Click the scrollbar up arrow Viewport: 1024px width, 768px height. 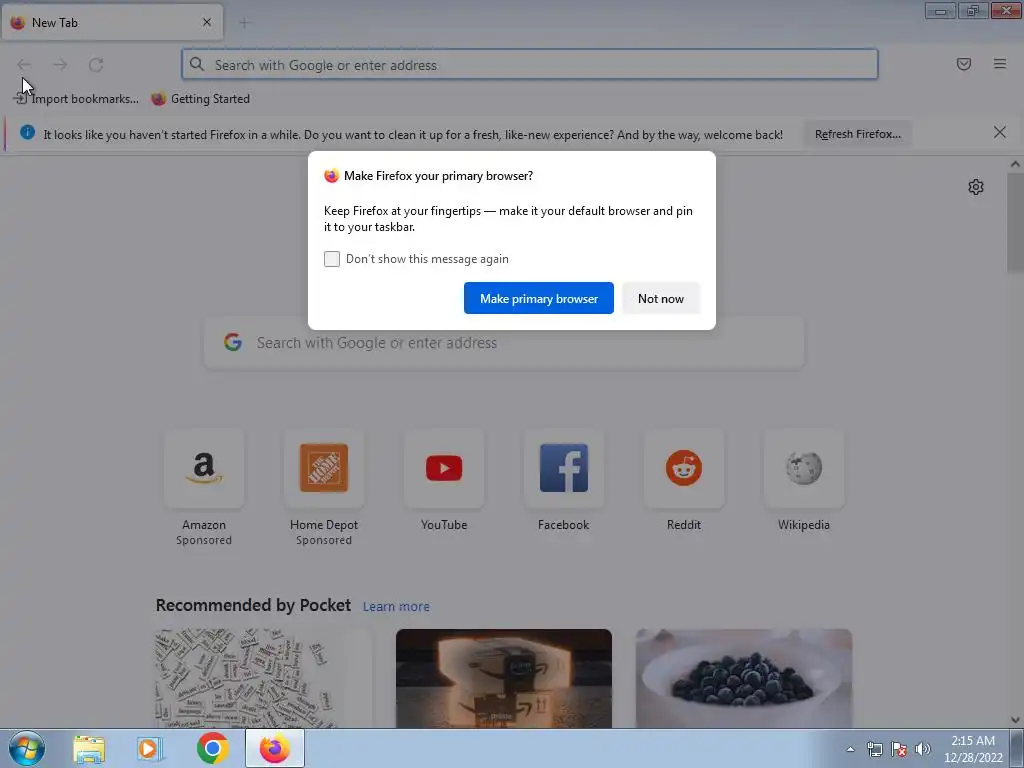(x=1015, y=164)
